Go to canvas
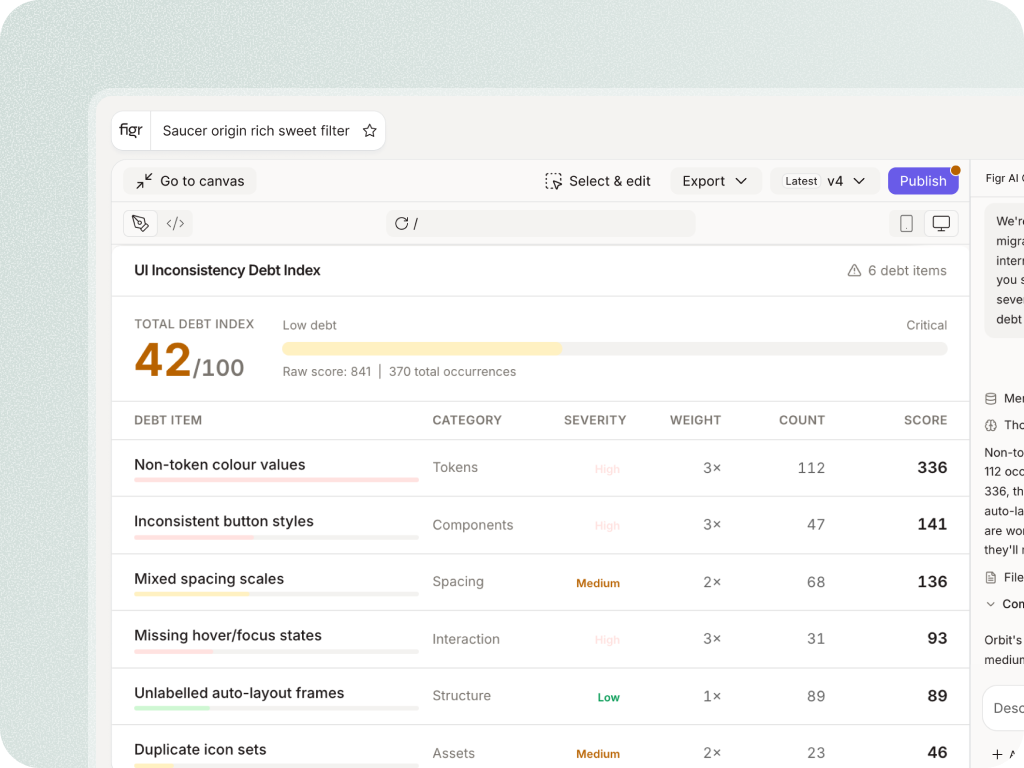The height and width of the screenshot is (768, 1024). [190, 181]
